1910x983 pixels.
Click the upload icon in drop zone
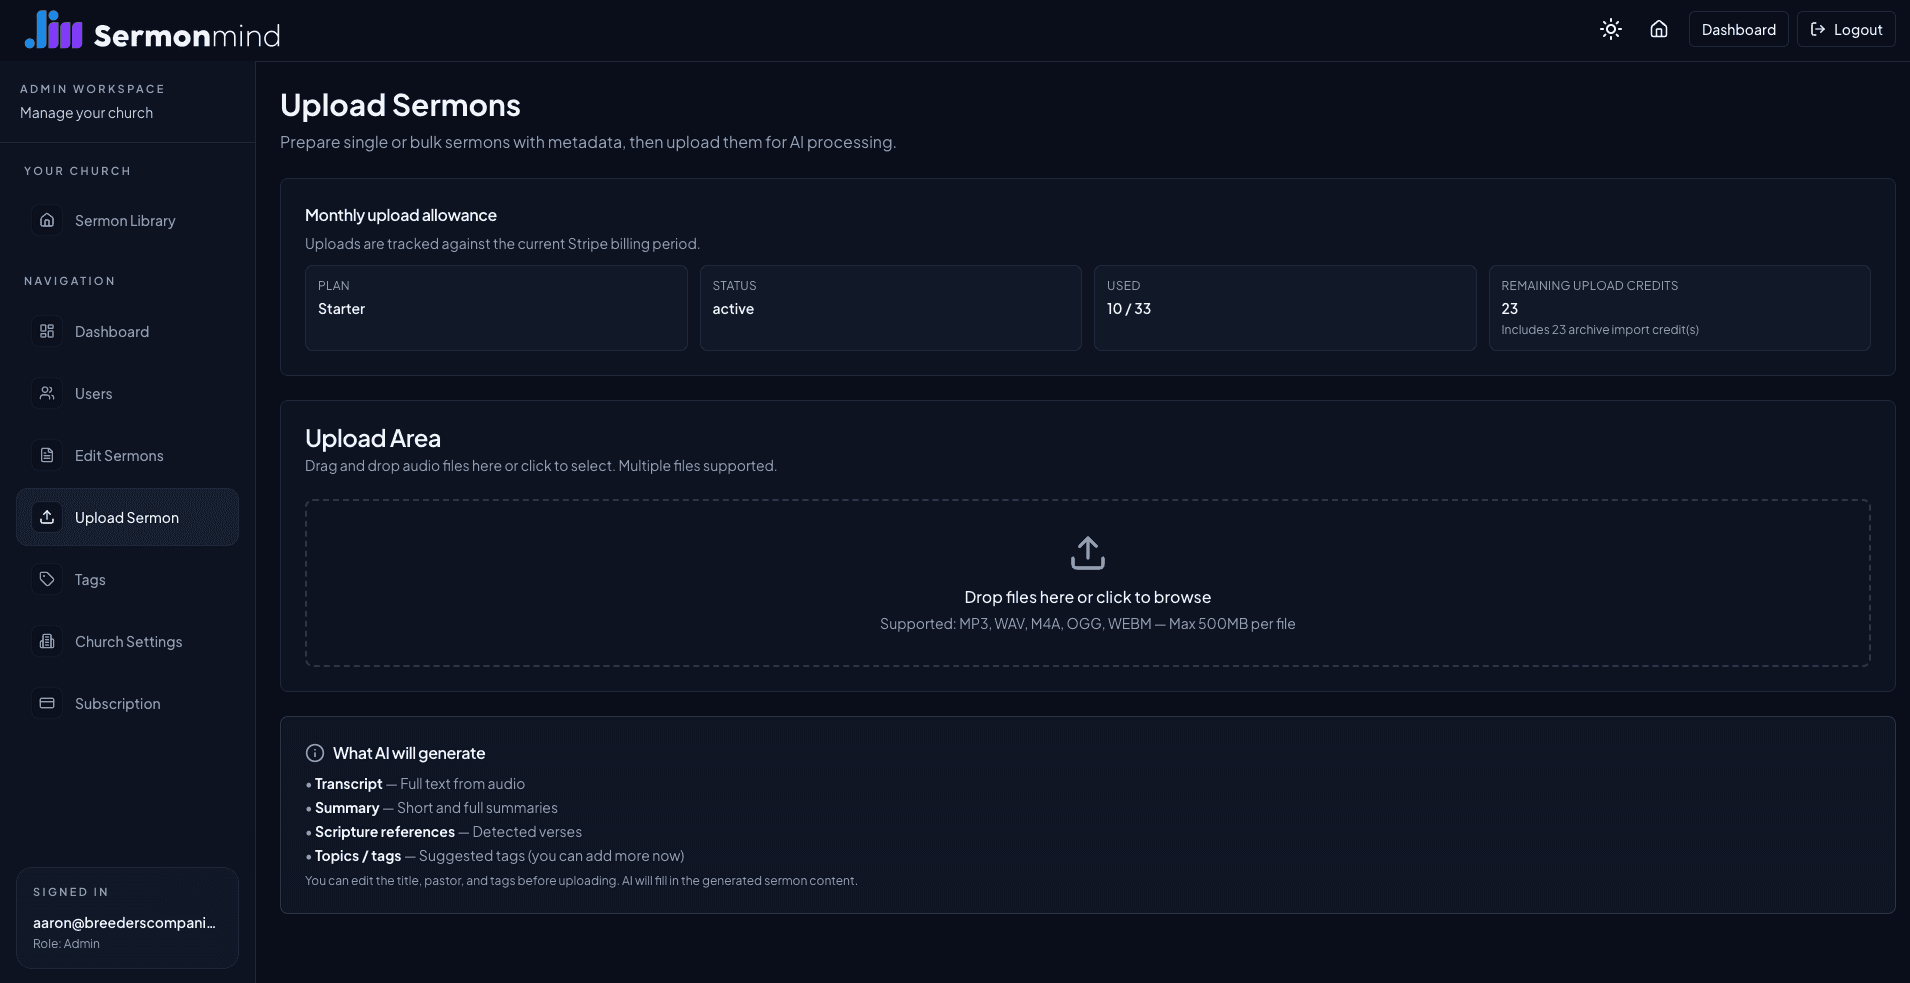[1088, 553]
